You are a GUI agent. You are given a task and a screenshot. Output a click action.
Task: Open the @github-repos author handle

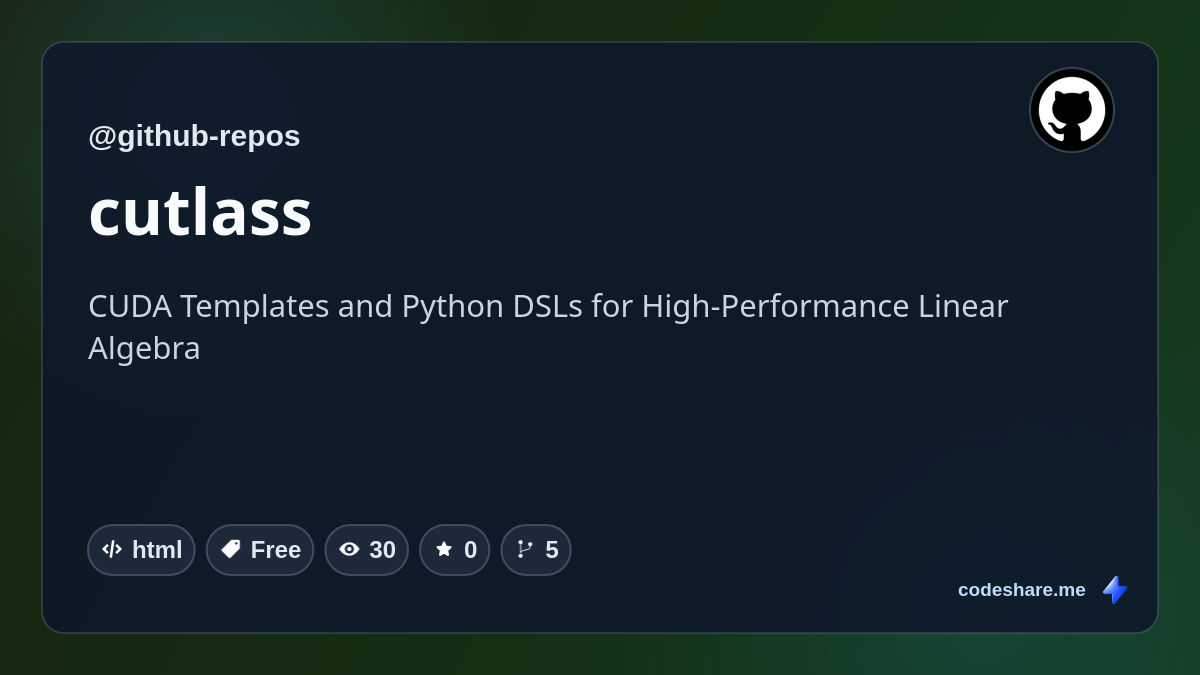pyautogui.click(x=194, y=135)
